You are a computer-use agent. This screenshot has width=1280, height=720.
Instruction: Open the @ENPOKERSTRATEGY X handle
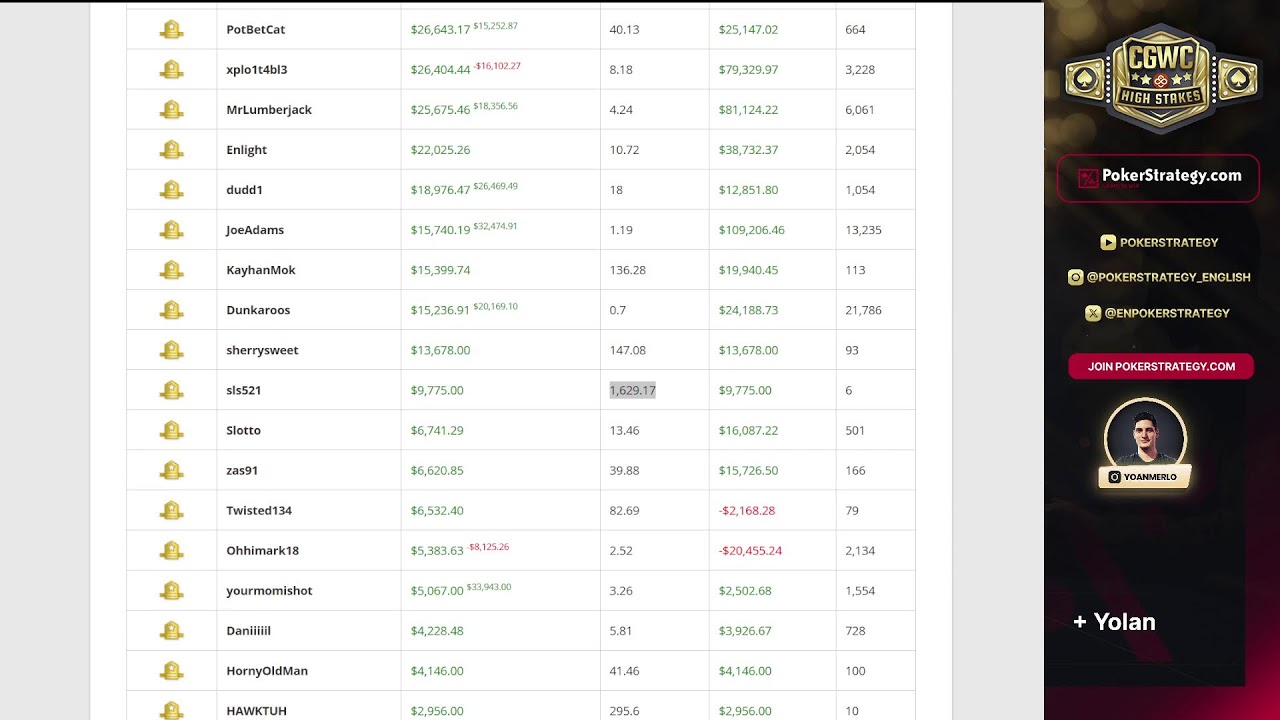1167,313
